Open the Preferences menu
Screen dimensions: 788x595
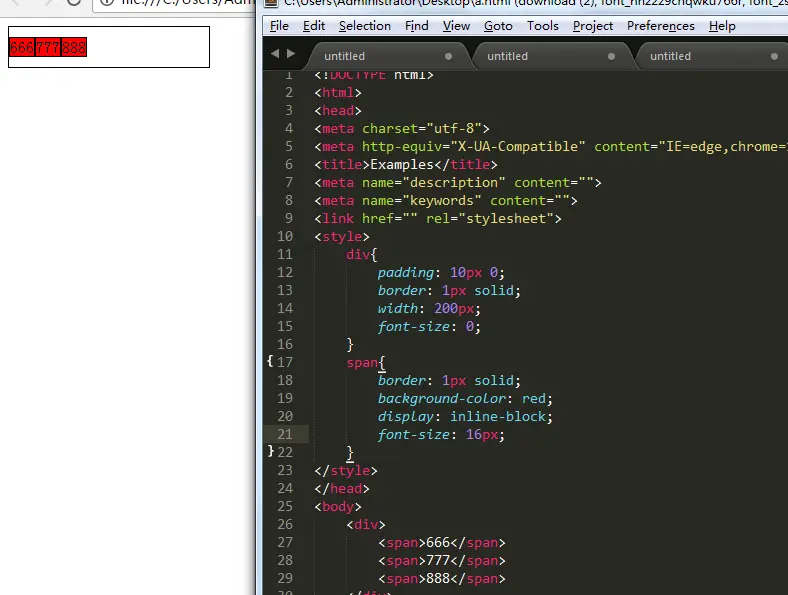click(660, 26)
